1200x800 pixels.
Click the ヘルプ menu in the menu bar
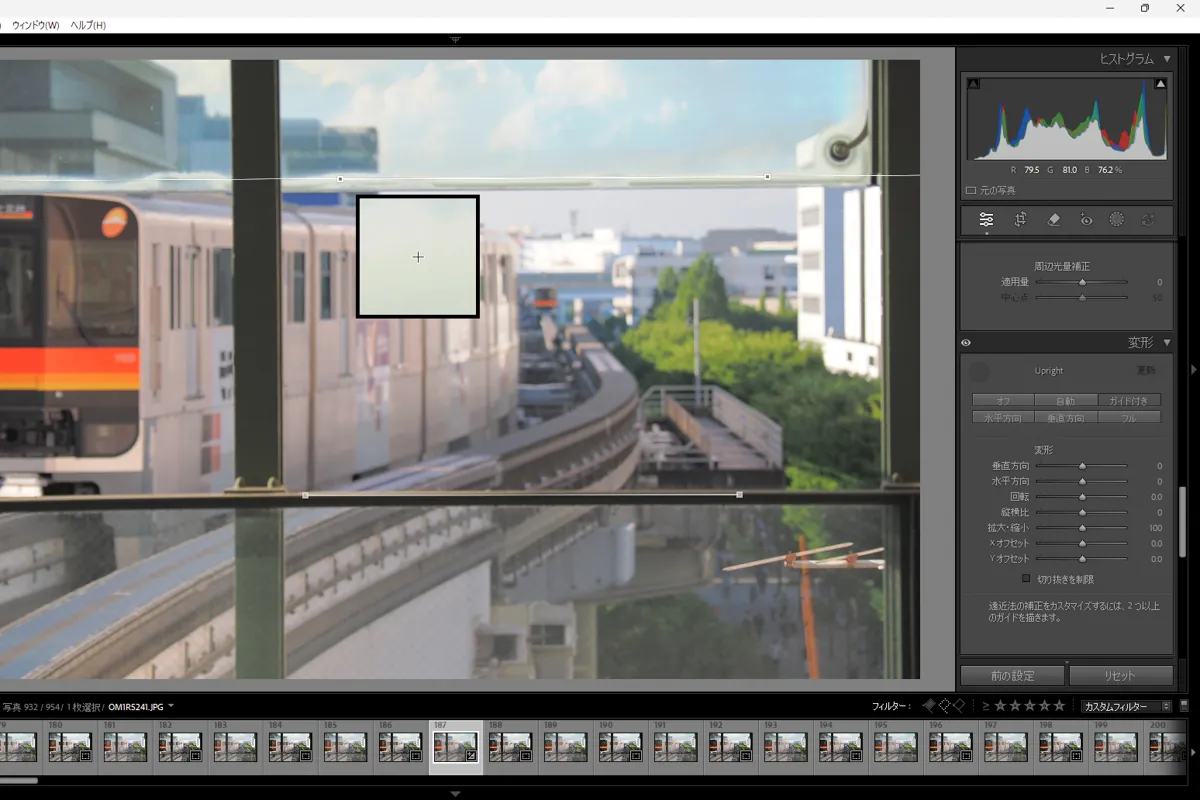[x=86, y=24]
